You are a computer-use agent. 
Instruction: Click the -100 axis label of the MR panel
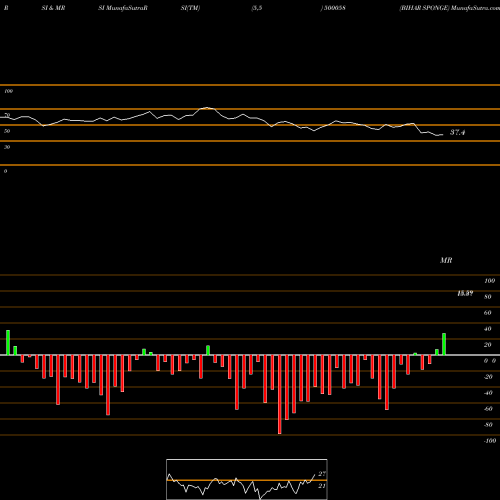click(x=490, y=441)
